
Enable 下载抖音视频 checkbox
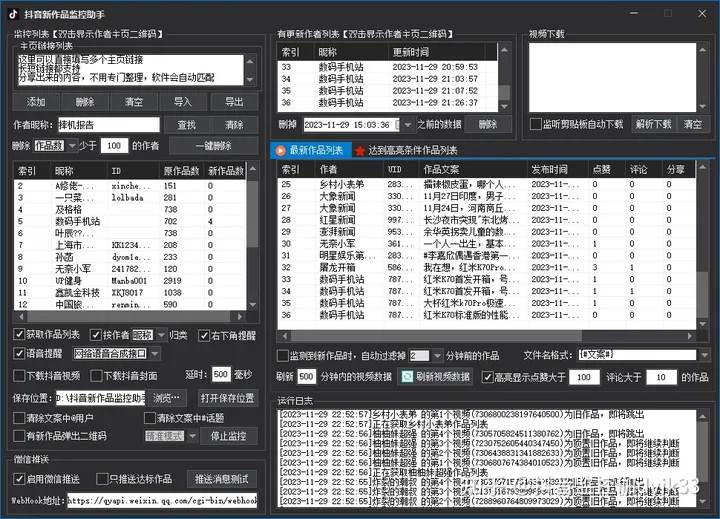click(19, 376)
